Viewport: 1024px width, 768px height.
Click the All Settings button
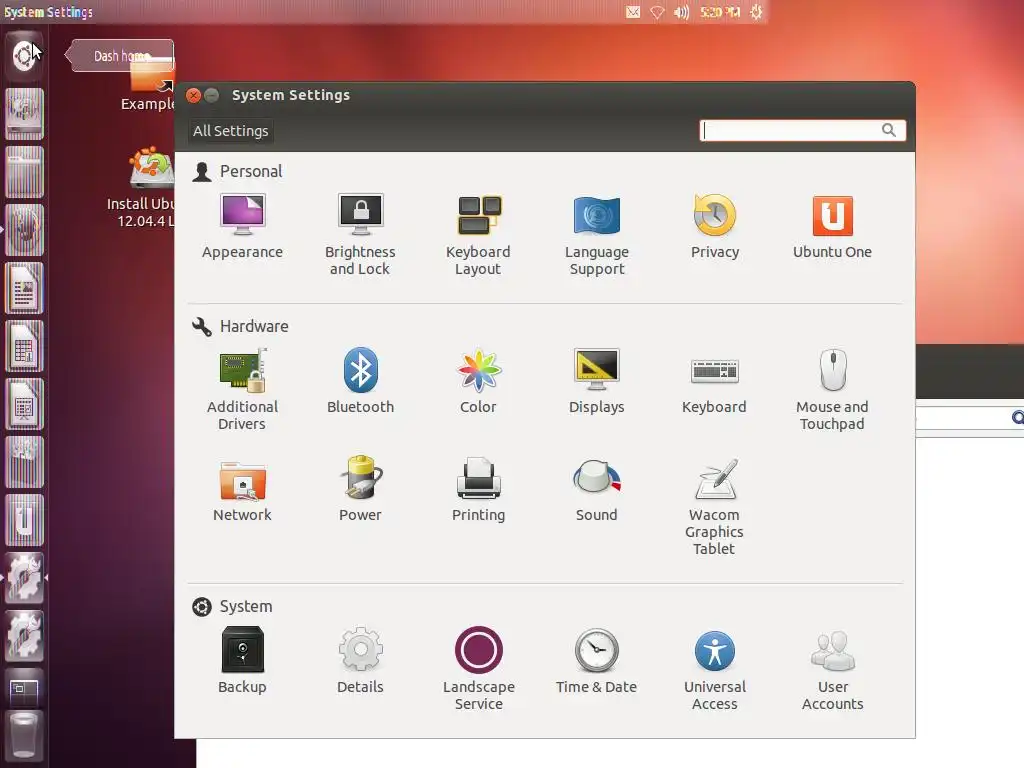coord(231,131)
